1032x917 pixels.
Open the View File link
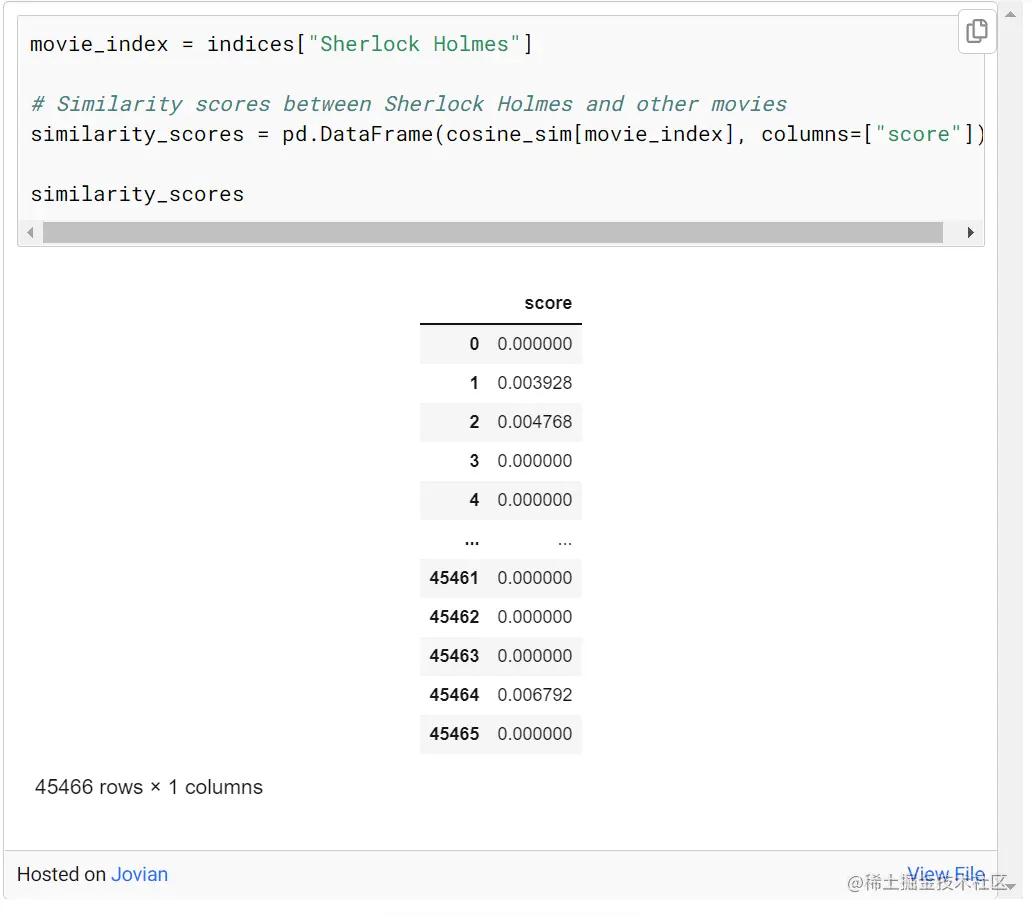[946, 874]
